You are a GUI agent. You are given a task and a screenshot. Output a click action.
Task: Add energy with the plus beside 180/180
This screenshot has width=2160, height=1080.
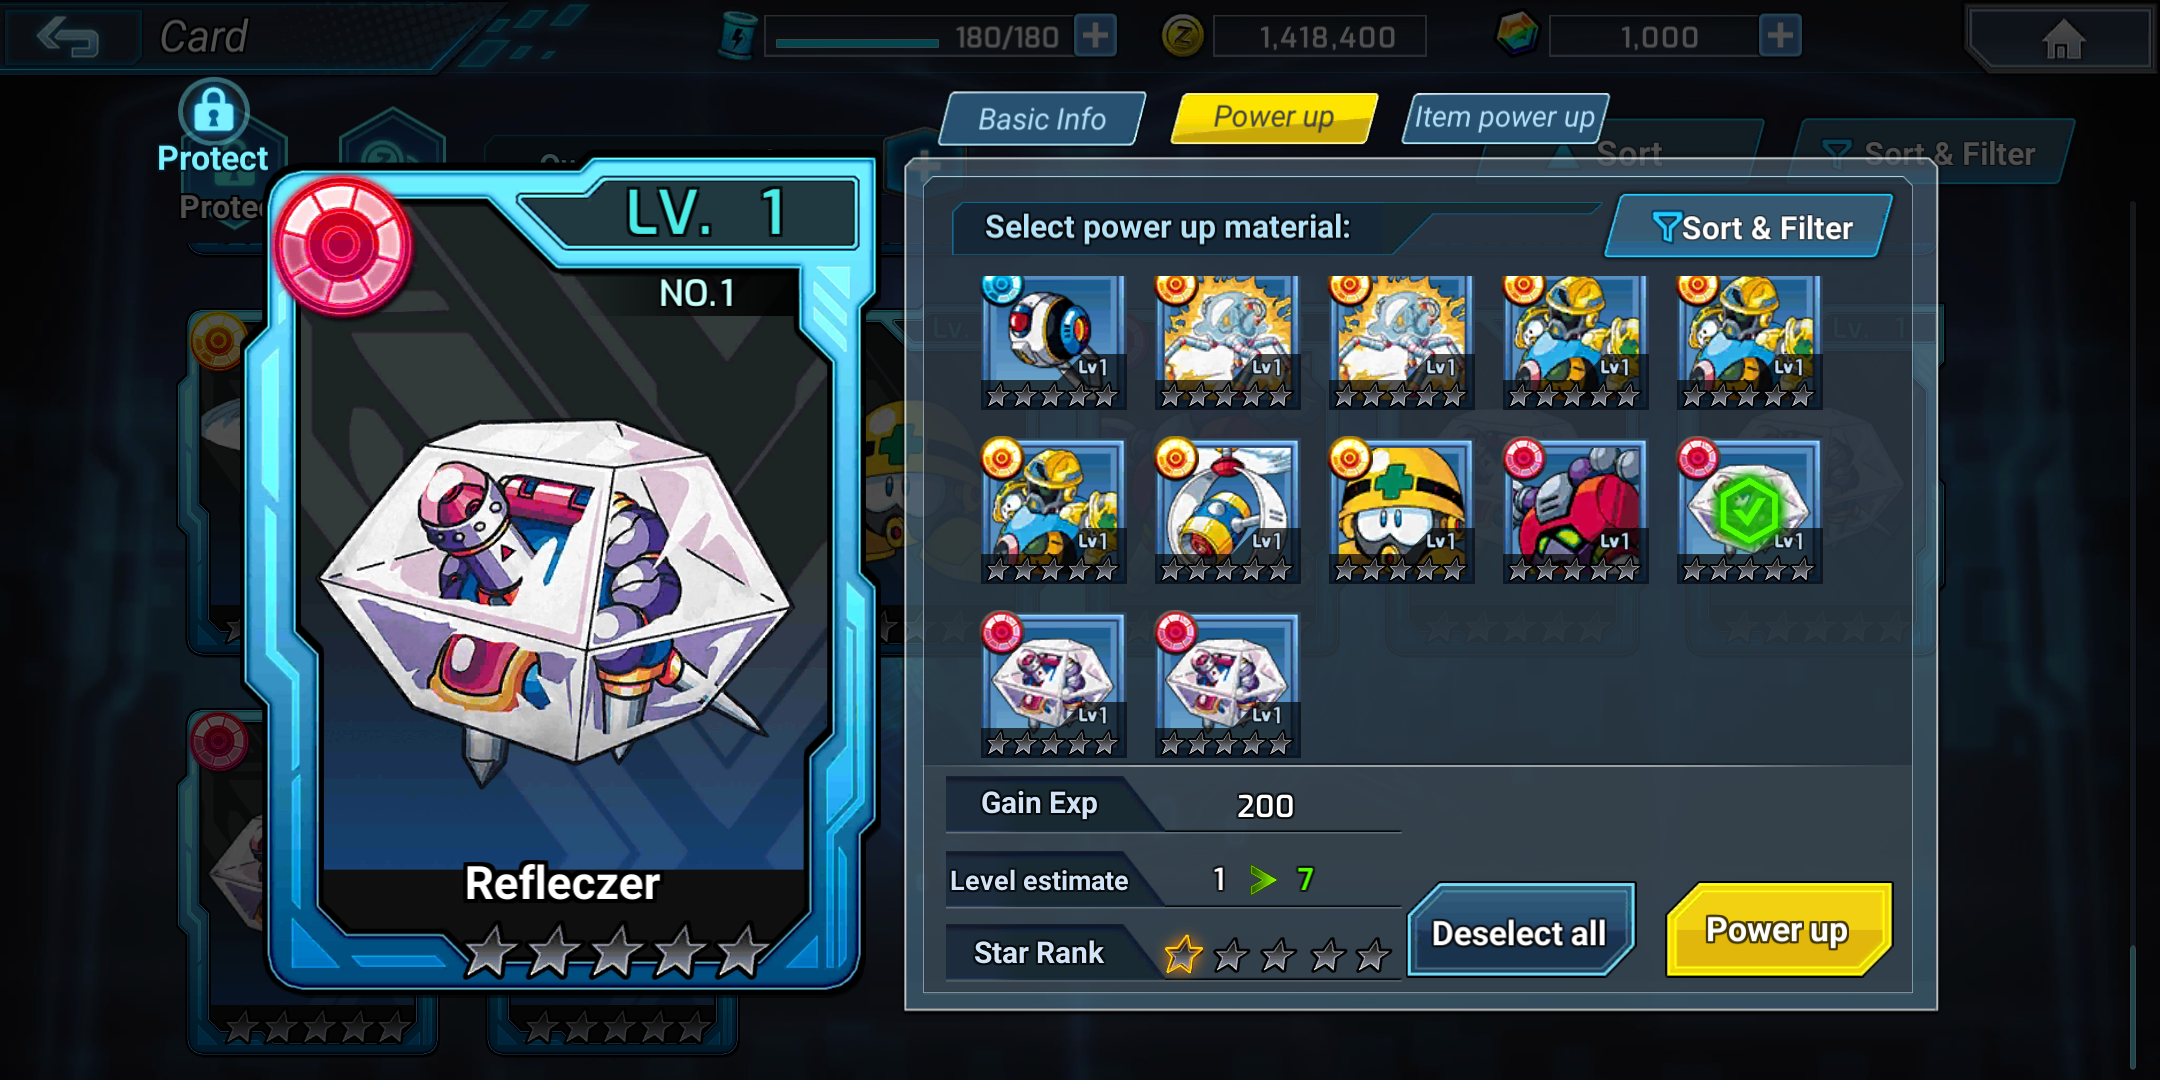click(x=1095, y=36)
